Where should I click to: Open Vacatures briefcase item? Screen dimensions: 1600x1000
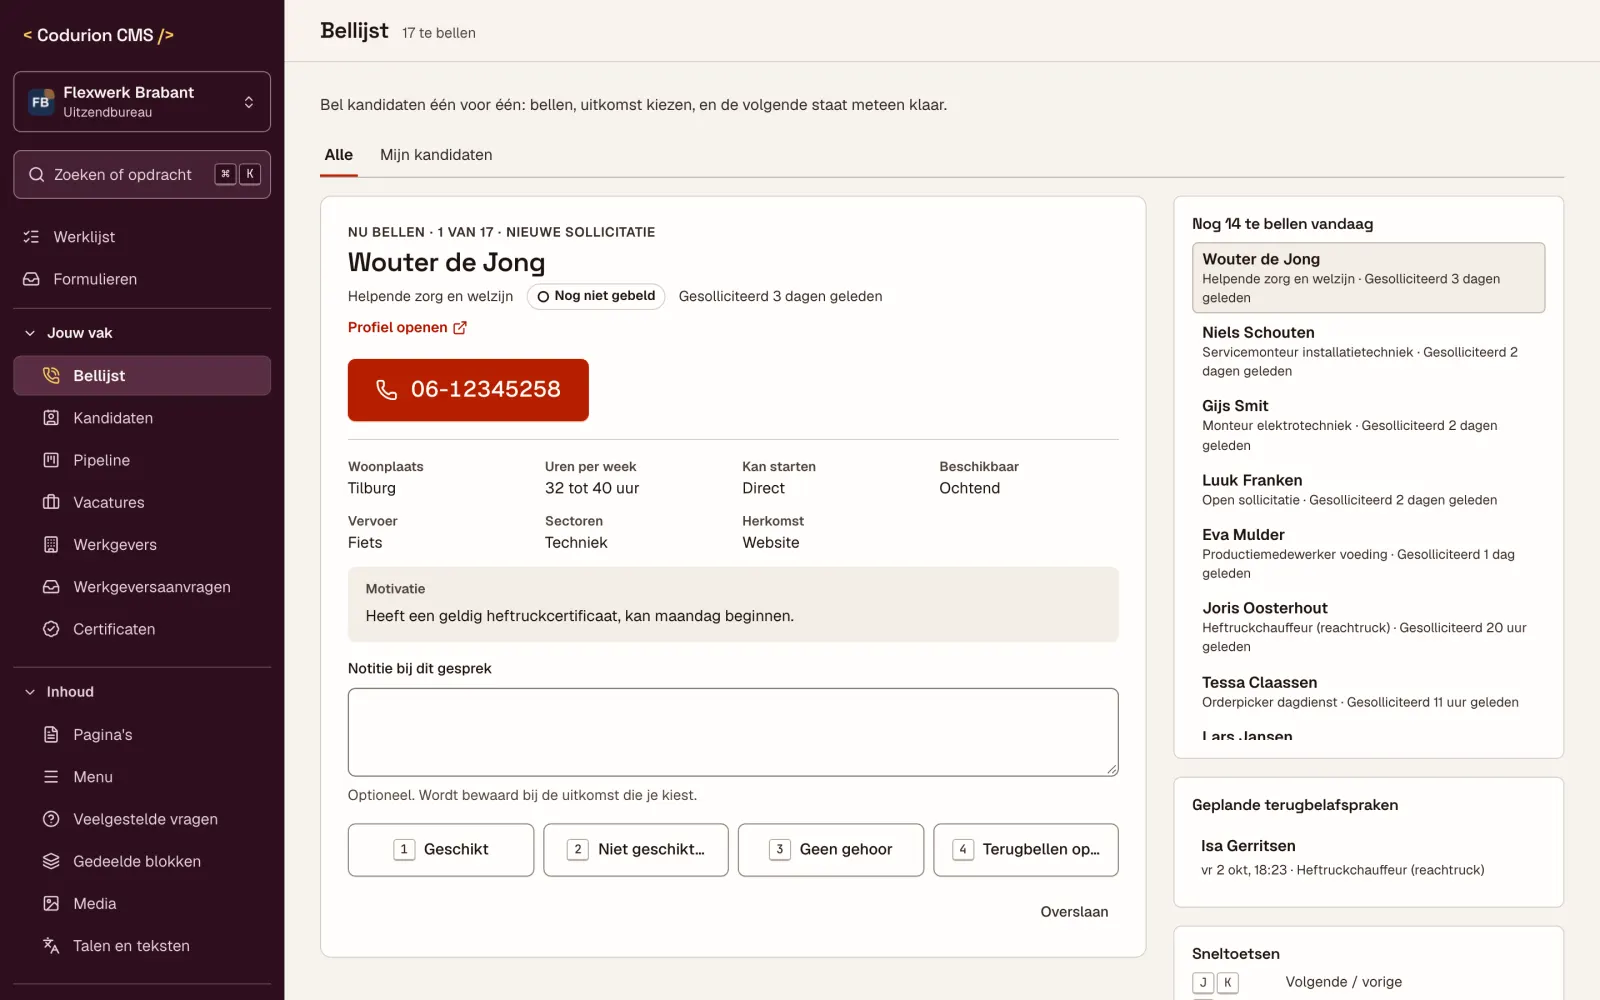[142, 502]
